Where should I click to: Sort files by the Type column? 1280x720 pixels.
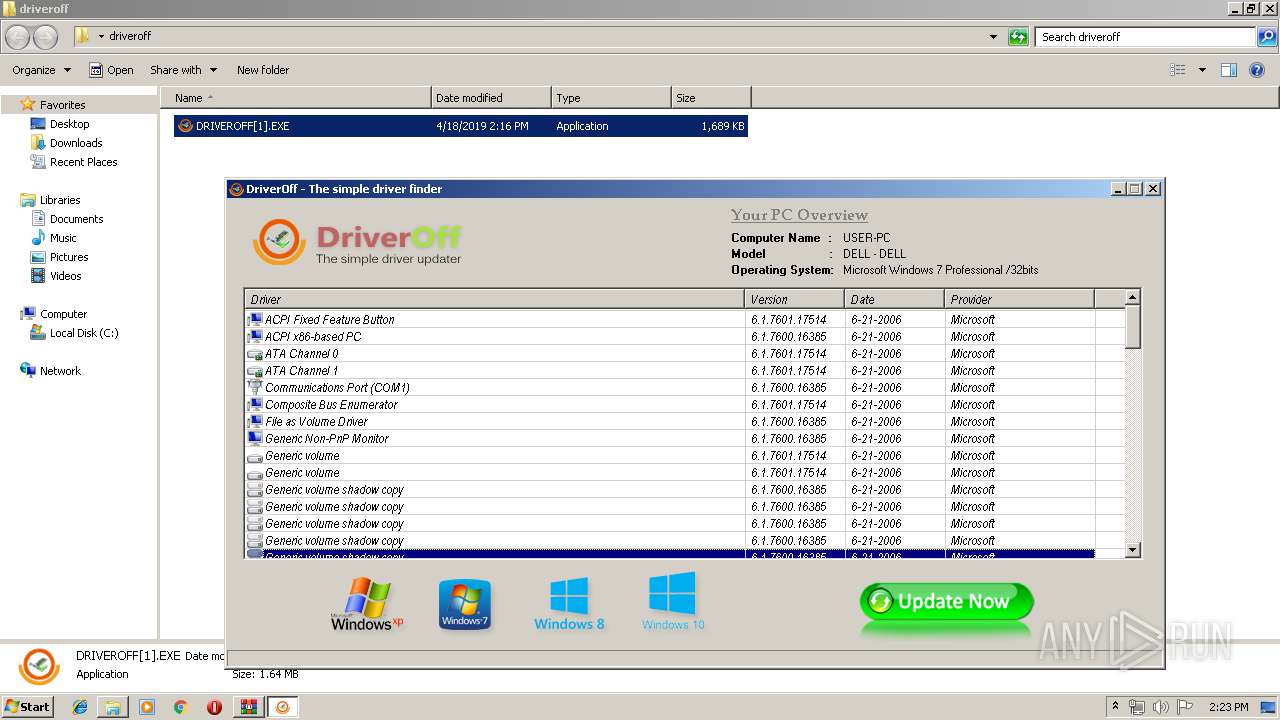click(611, 98)
